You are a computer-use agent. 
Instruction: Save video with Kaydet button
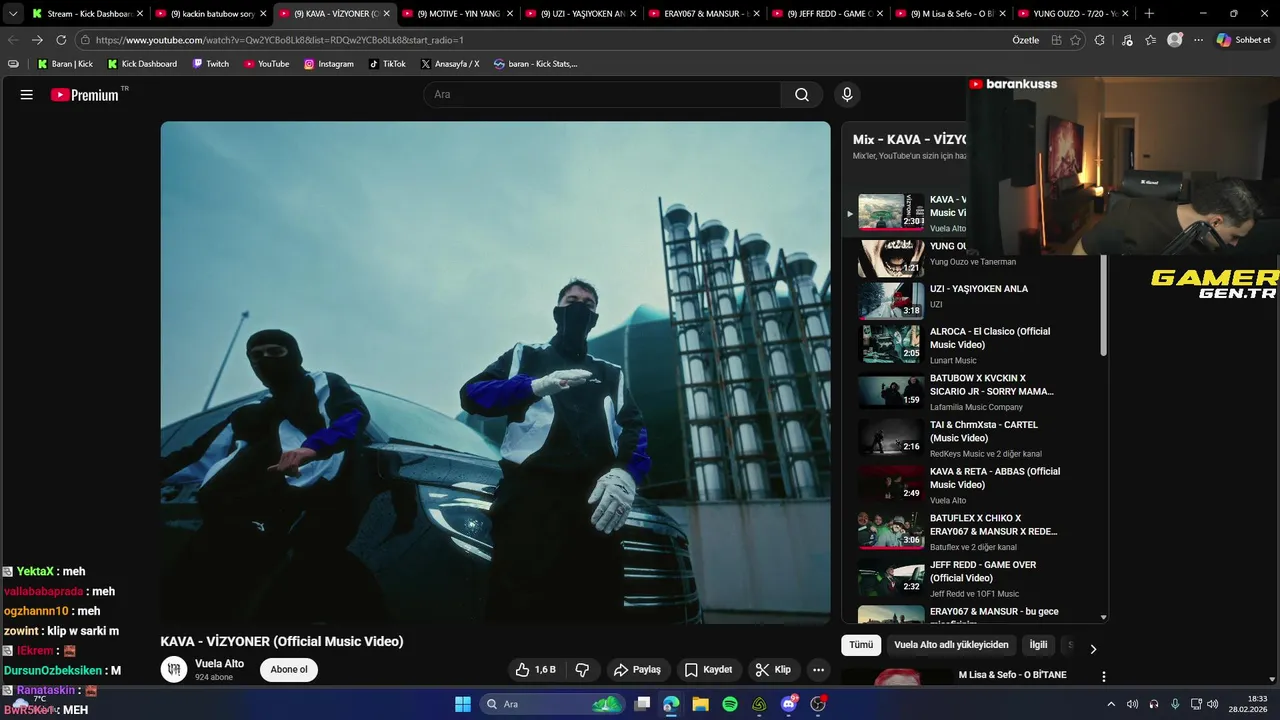708,670
